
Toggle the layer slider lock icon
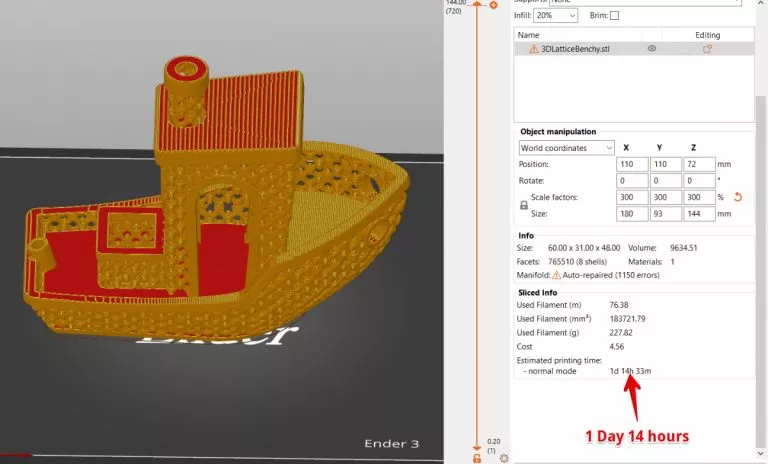pyautogui.click(x=477, y=459)
